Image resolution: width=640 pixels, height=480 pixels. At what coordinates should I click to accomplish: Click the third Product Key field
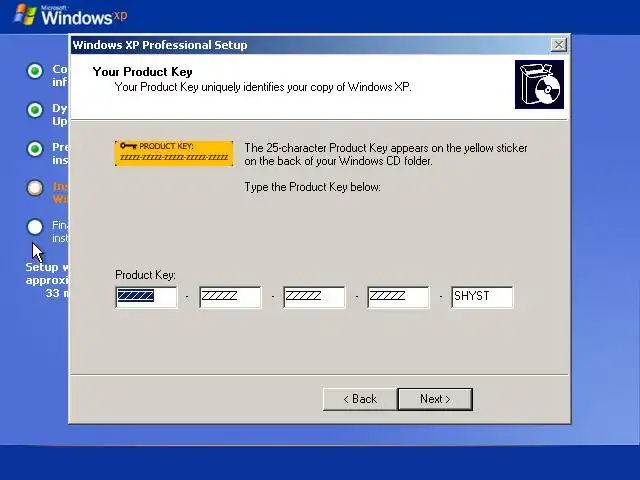[x=314, y=297]
